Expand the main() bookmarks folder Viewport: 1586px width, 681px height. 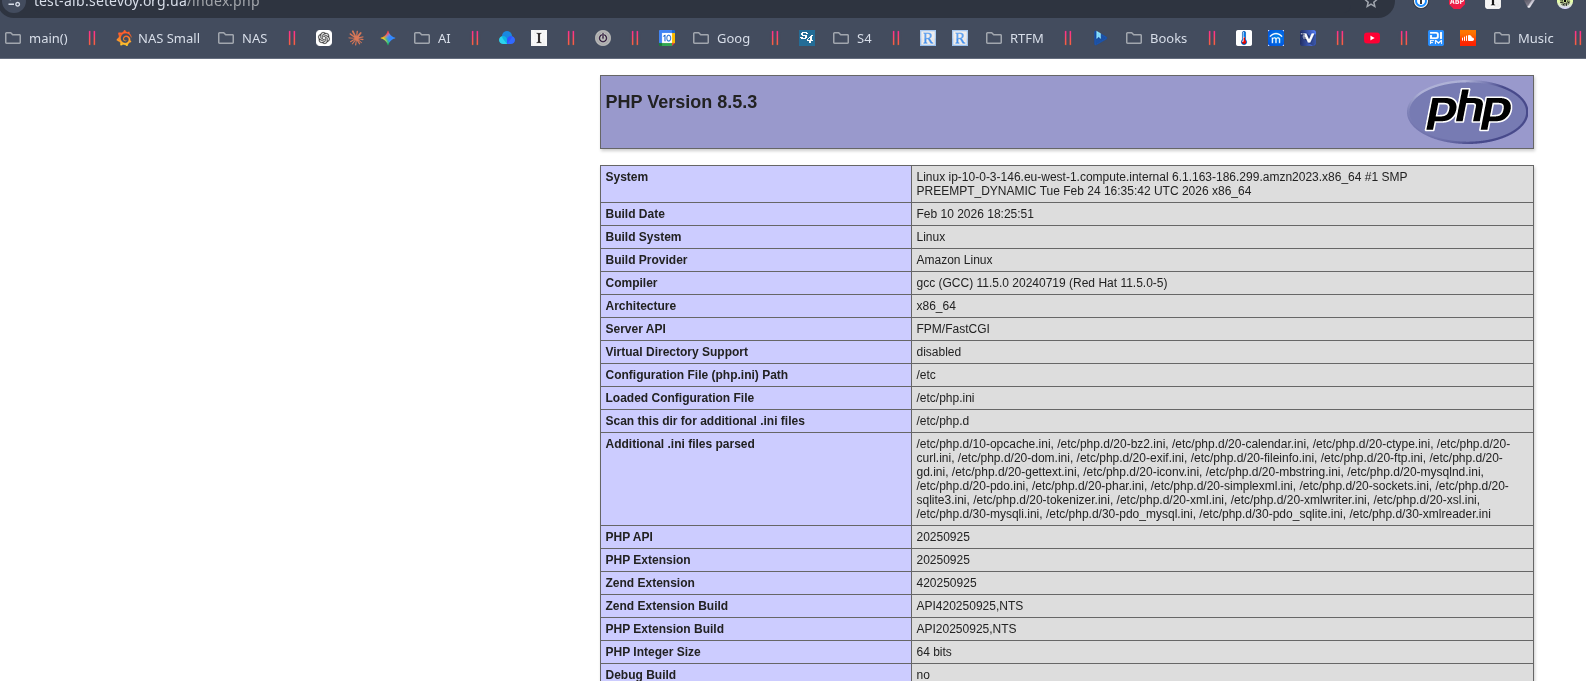tap(37, 38)
